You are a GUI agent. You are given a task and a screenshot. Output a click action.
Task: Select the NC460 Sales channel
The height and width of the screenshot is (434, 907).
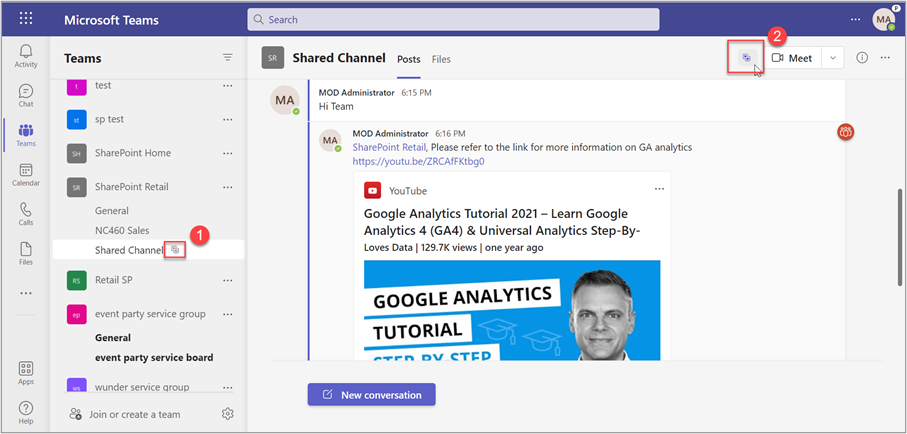click(x=122, y=230)
